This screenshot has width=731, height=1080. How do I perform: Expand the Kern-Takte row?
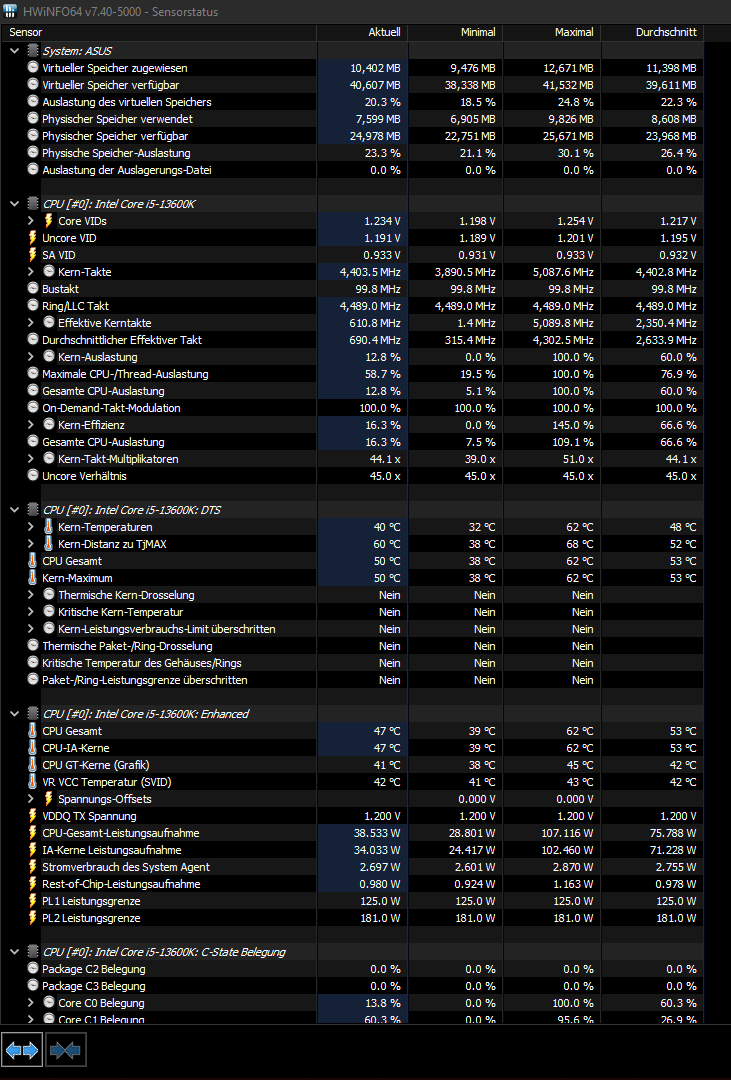coord(30,271)
